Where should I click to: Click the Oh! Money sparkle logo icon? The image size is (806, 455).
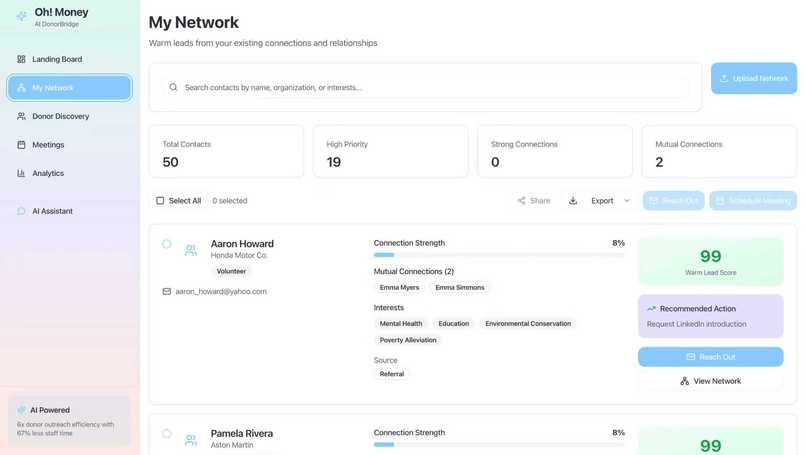click(x=22, y=16)
